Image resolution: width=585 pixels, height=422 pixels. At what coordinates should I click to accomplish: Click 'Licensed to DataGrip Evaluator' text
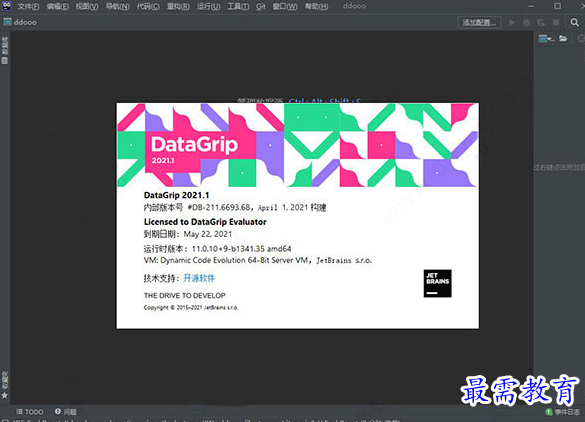(205, 222)
